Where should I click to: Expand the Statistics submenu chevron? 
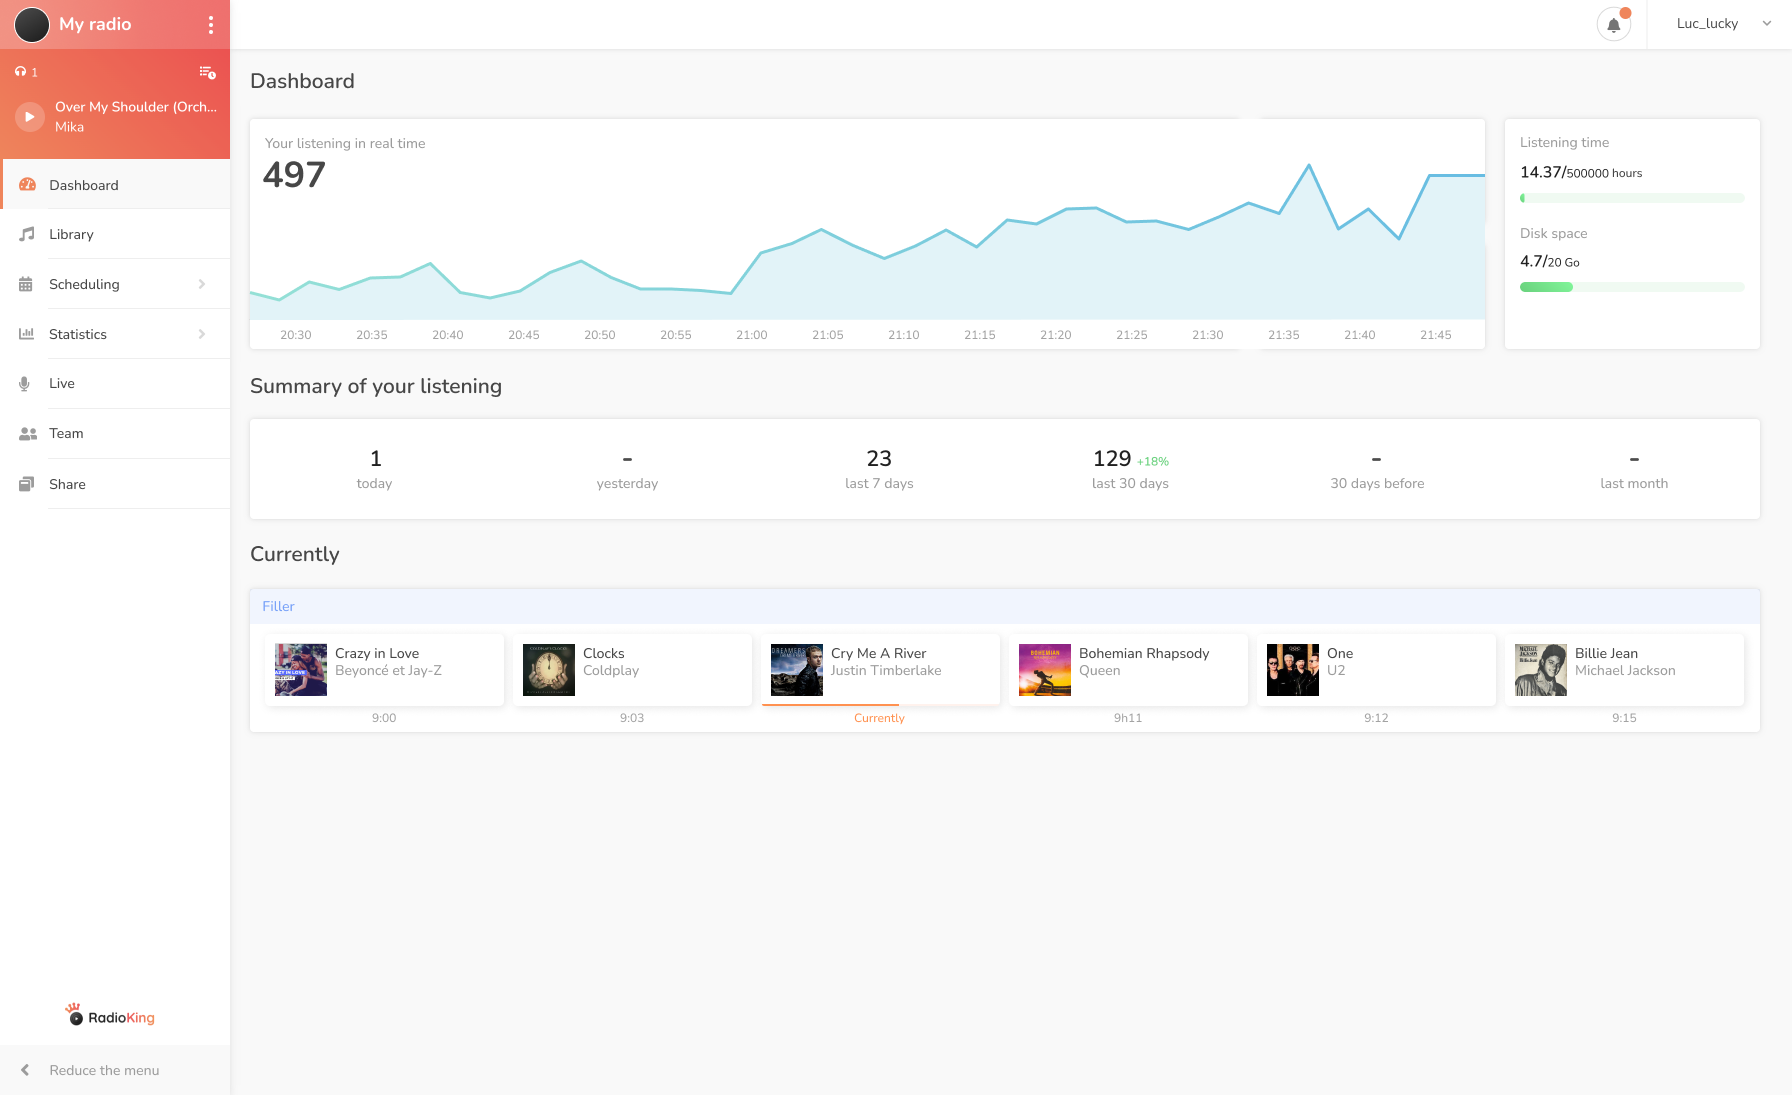[202, 334]
